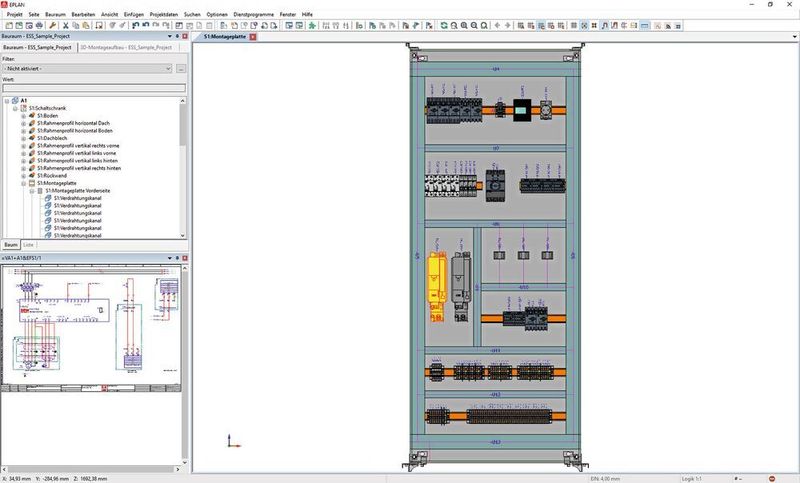This screenshot has height=483, width=800.
Task: Click the print icon in the toolbar
Action: coord(39,26)
